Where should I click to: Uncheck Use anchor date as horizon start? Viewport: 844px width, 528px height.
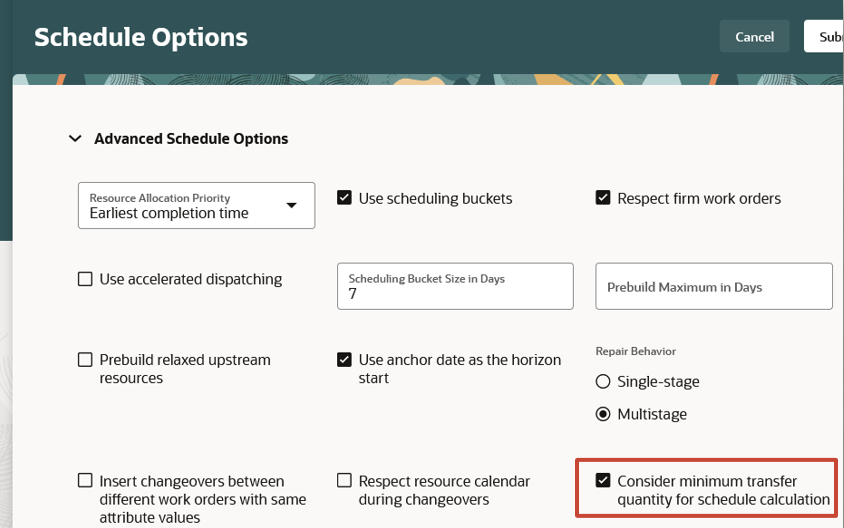344,360
